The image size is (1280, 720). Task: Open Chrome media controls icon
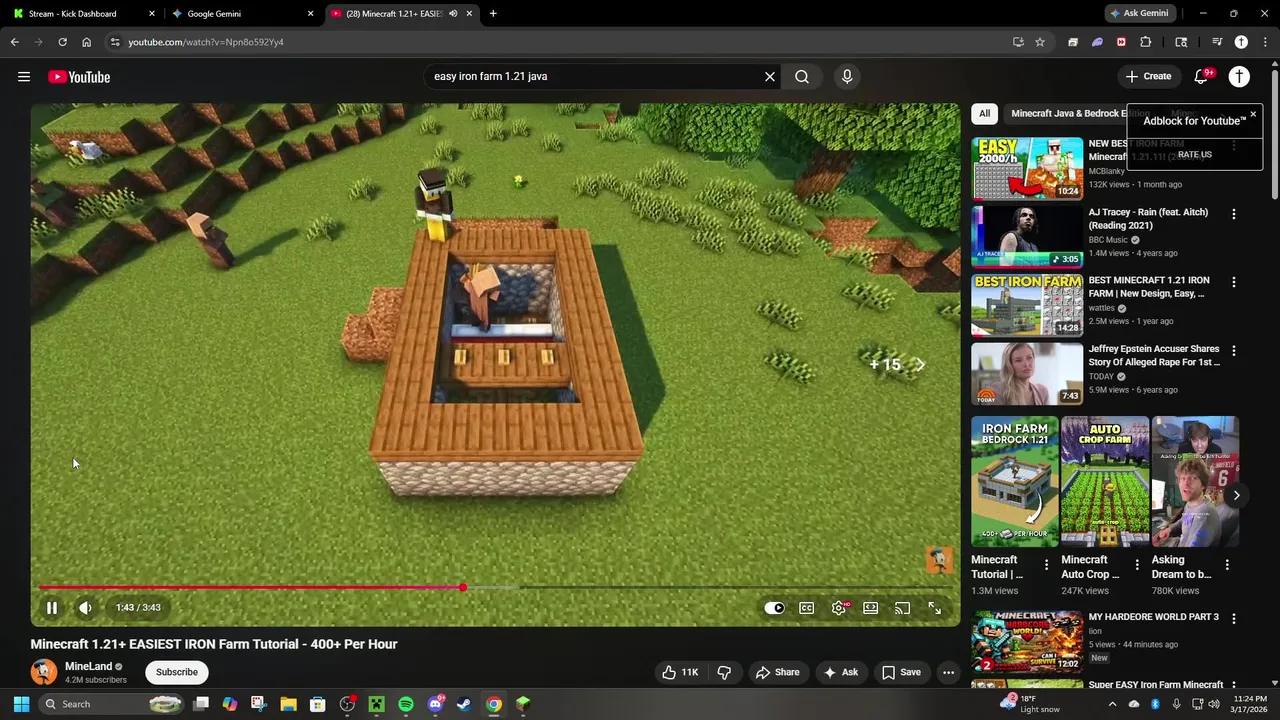point(1217,42)
